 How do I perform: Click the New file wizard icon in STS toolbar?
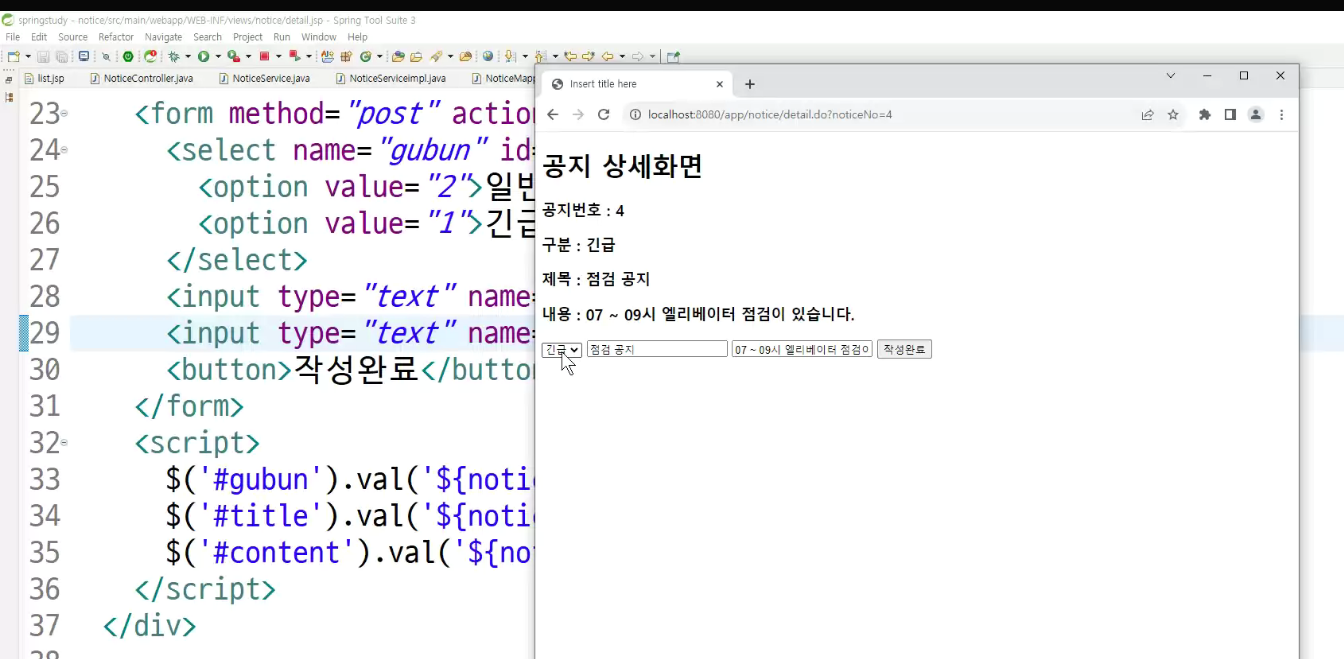pyautogui.click(x=13, y=57)
